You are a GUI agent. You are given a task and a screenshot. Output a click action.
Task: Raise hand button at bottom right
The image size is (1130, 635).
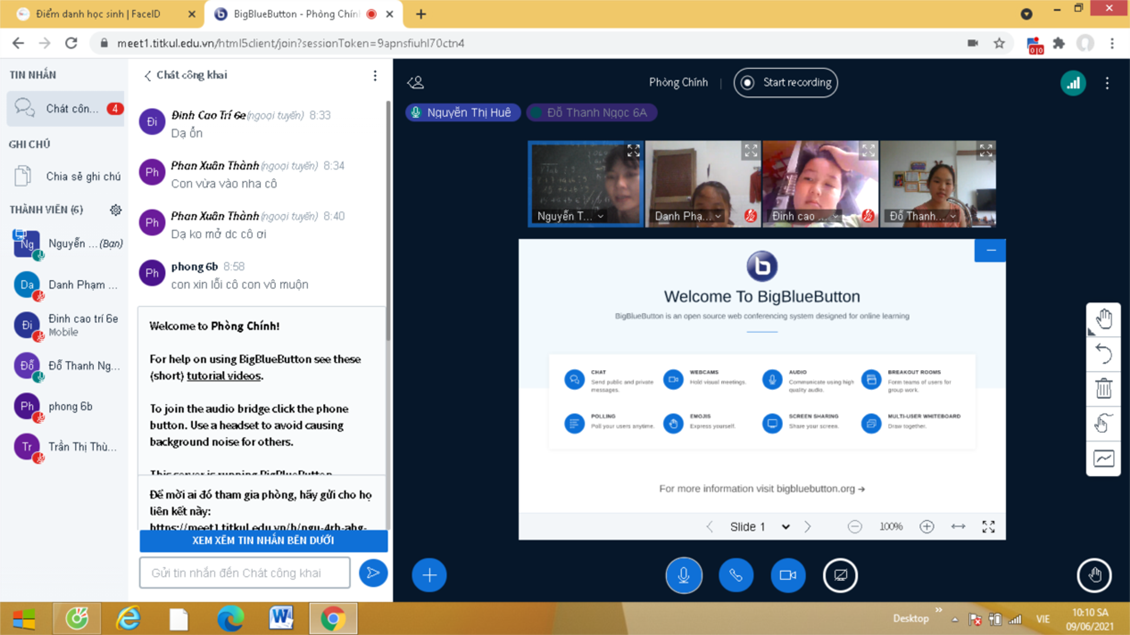(1094, 575)
